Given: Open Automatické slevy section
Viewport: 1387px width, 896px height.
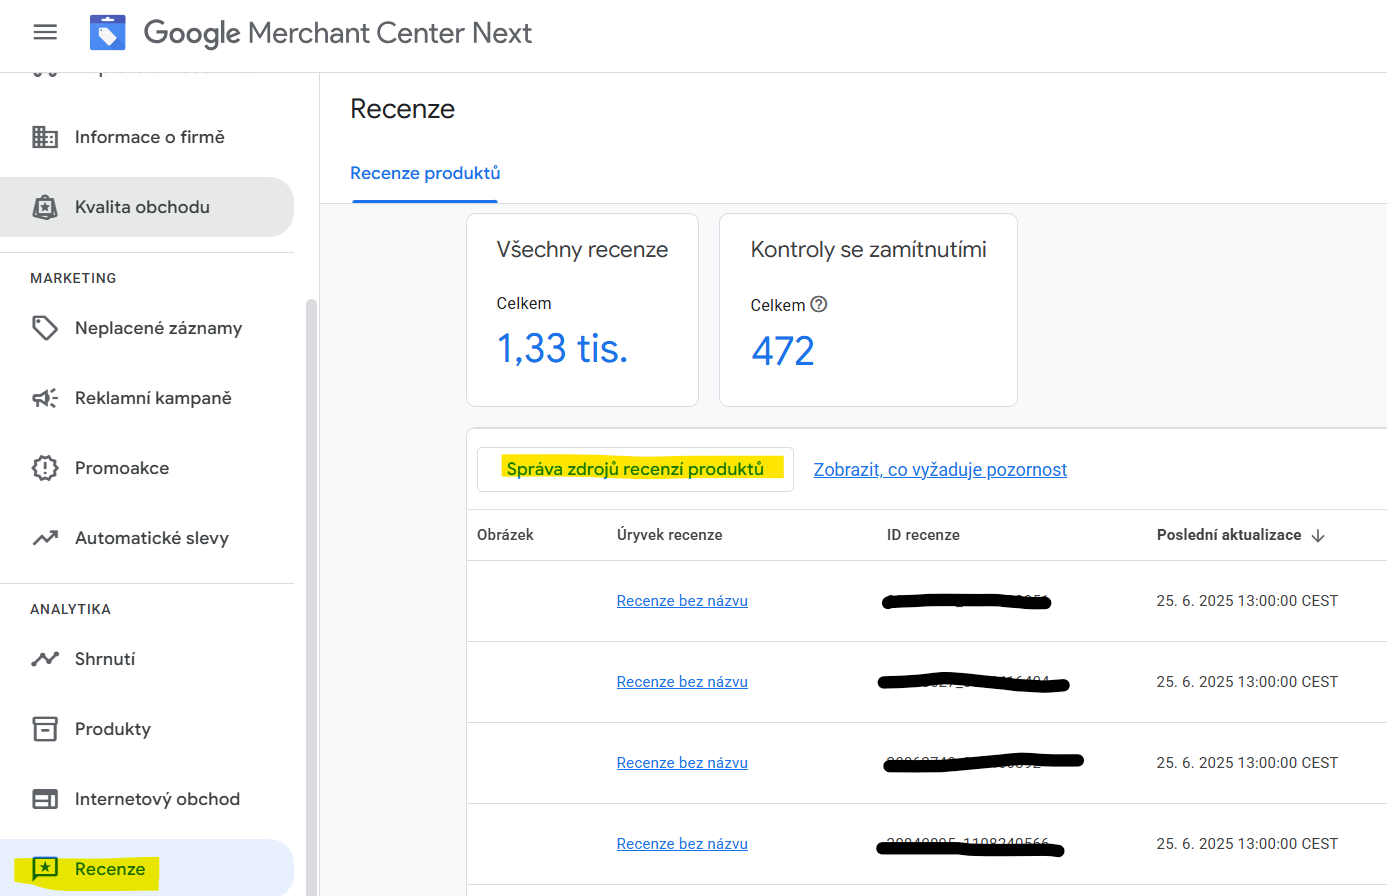Looking at the screenshot, I should point(147,538).
